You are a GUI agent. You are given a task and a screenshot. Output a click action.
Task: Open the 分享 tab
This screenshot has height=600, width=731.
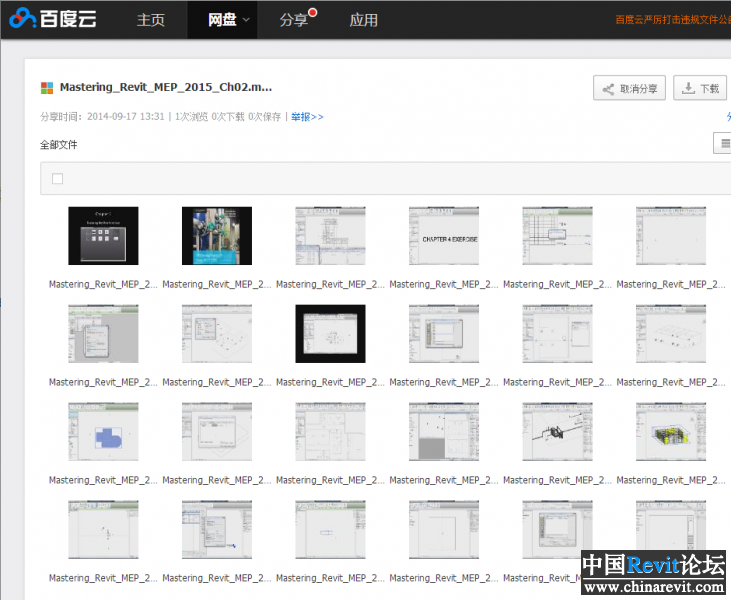(x=293, y=20)
